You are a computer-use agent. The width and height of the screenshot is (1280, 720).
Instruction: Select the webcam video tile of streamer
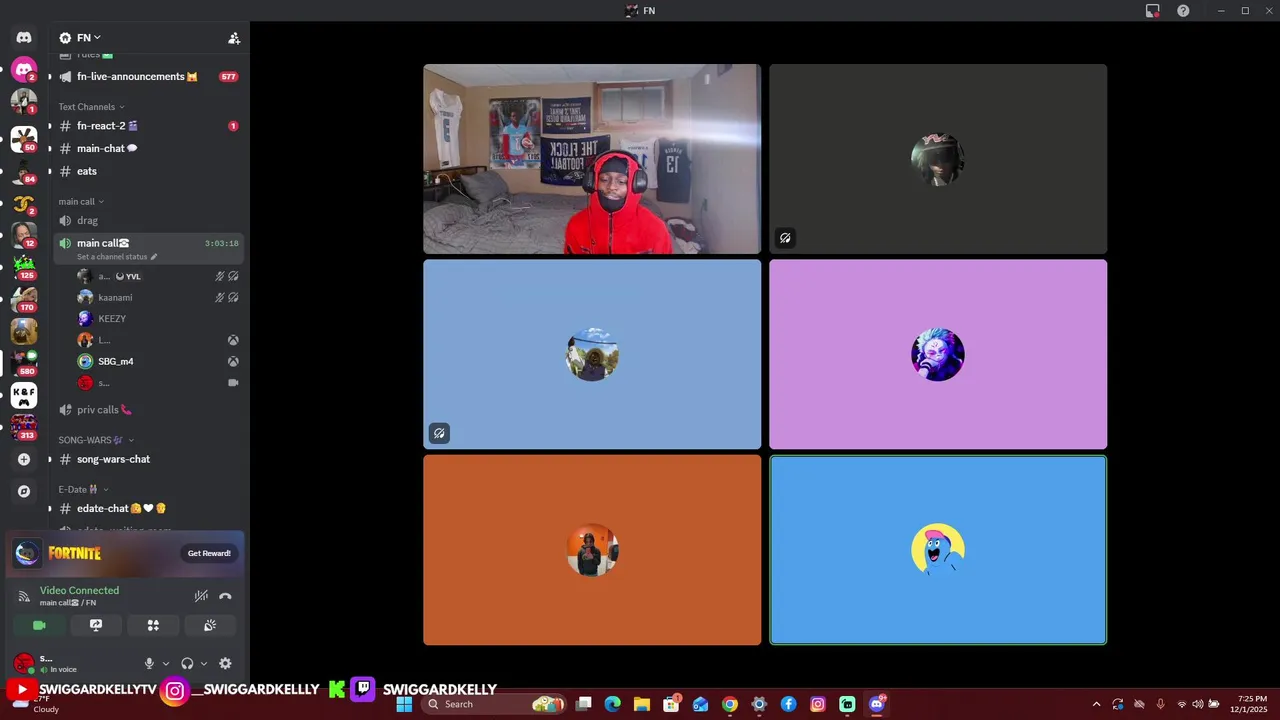[592, 159]
